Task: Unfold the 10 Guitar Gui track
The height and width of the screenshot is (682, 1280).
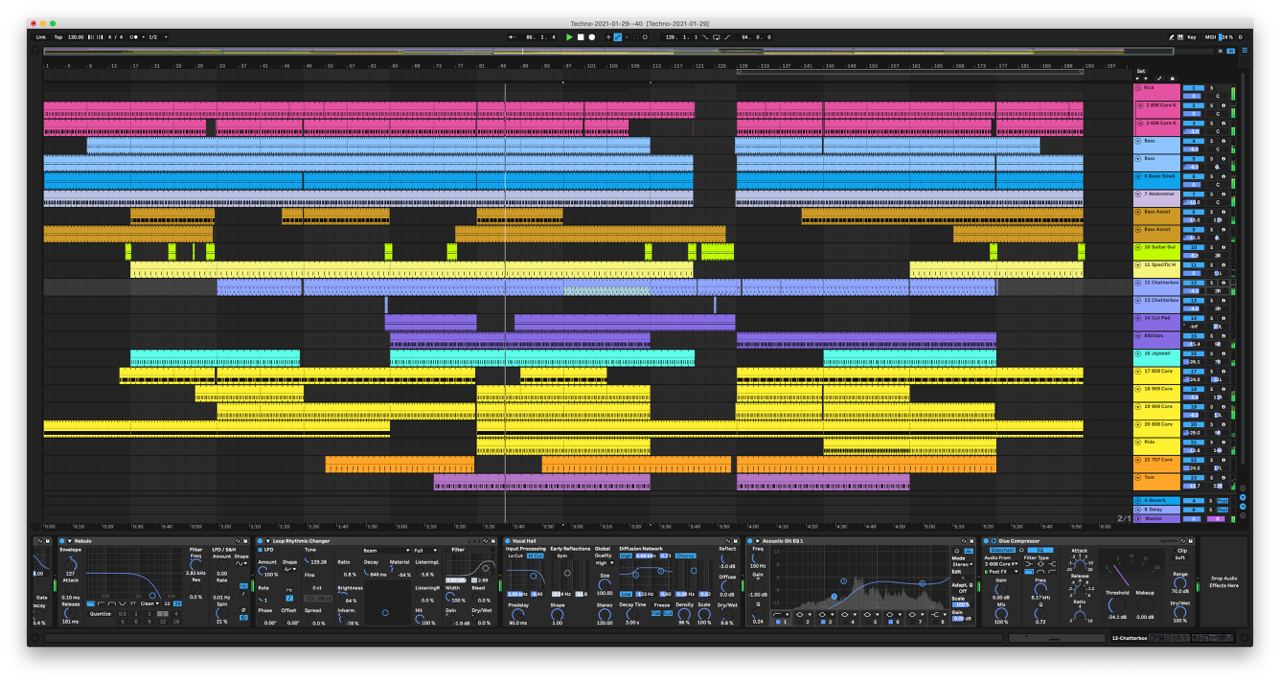Action: tap(1138, 246)
